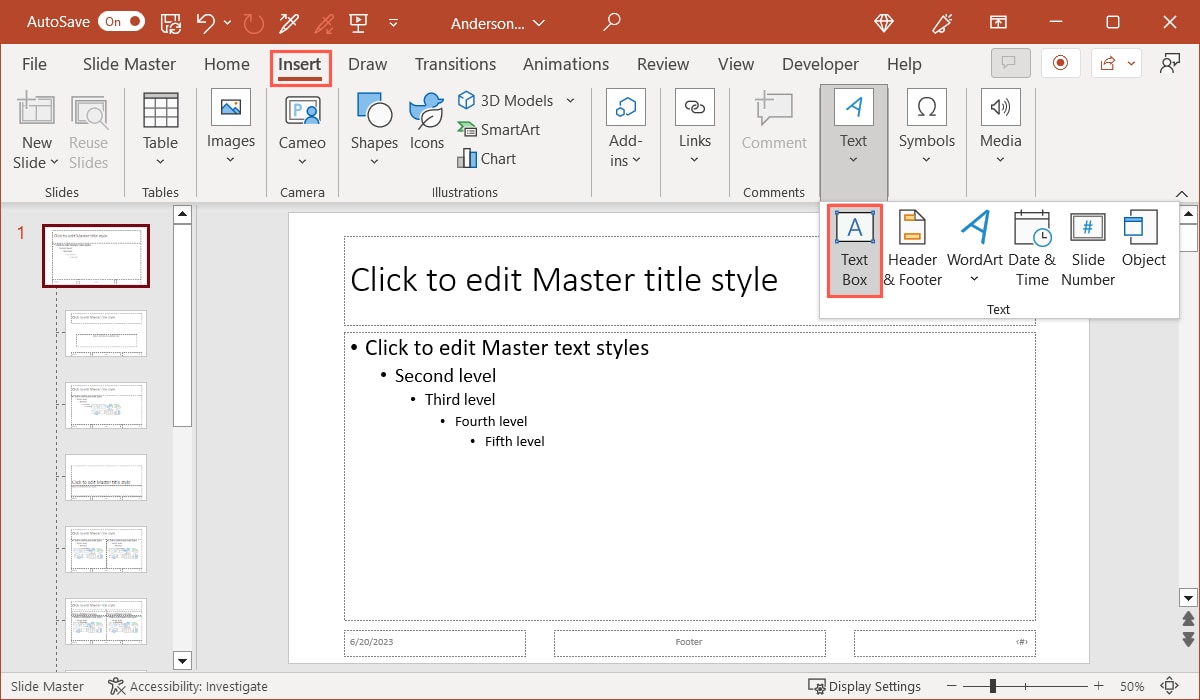Viewport: 1200px width, 700px height.
Task: Start a presentation recording
Action: point(1060,62)
